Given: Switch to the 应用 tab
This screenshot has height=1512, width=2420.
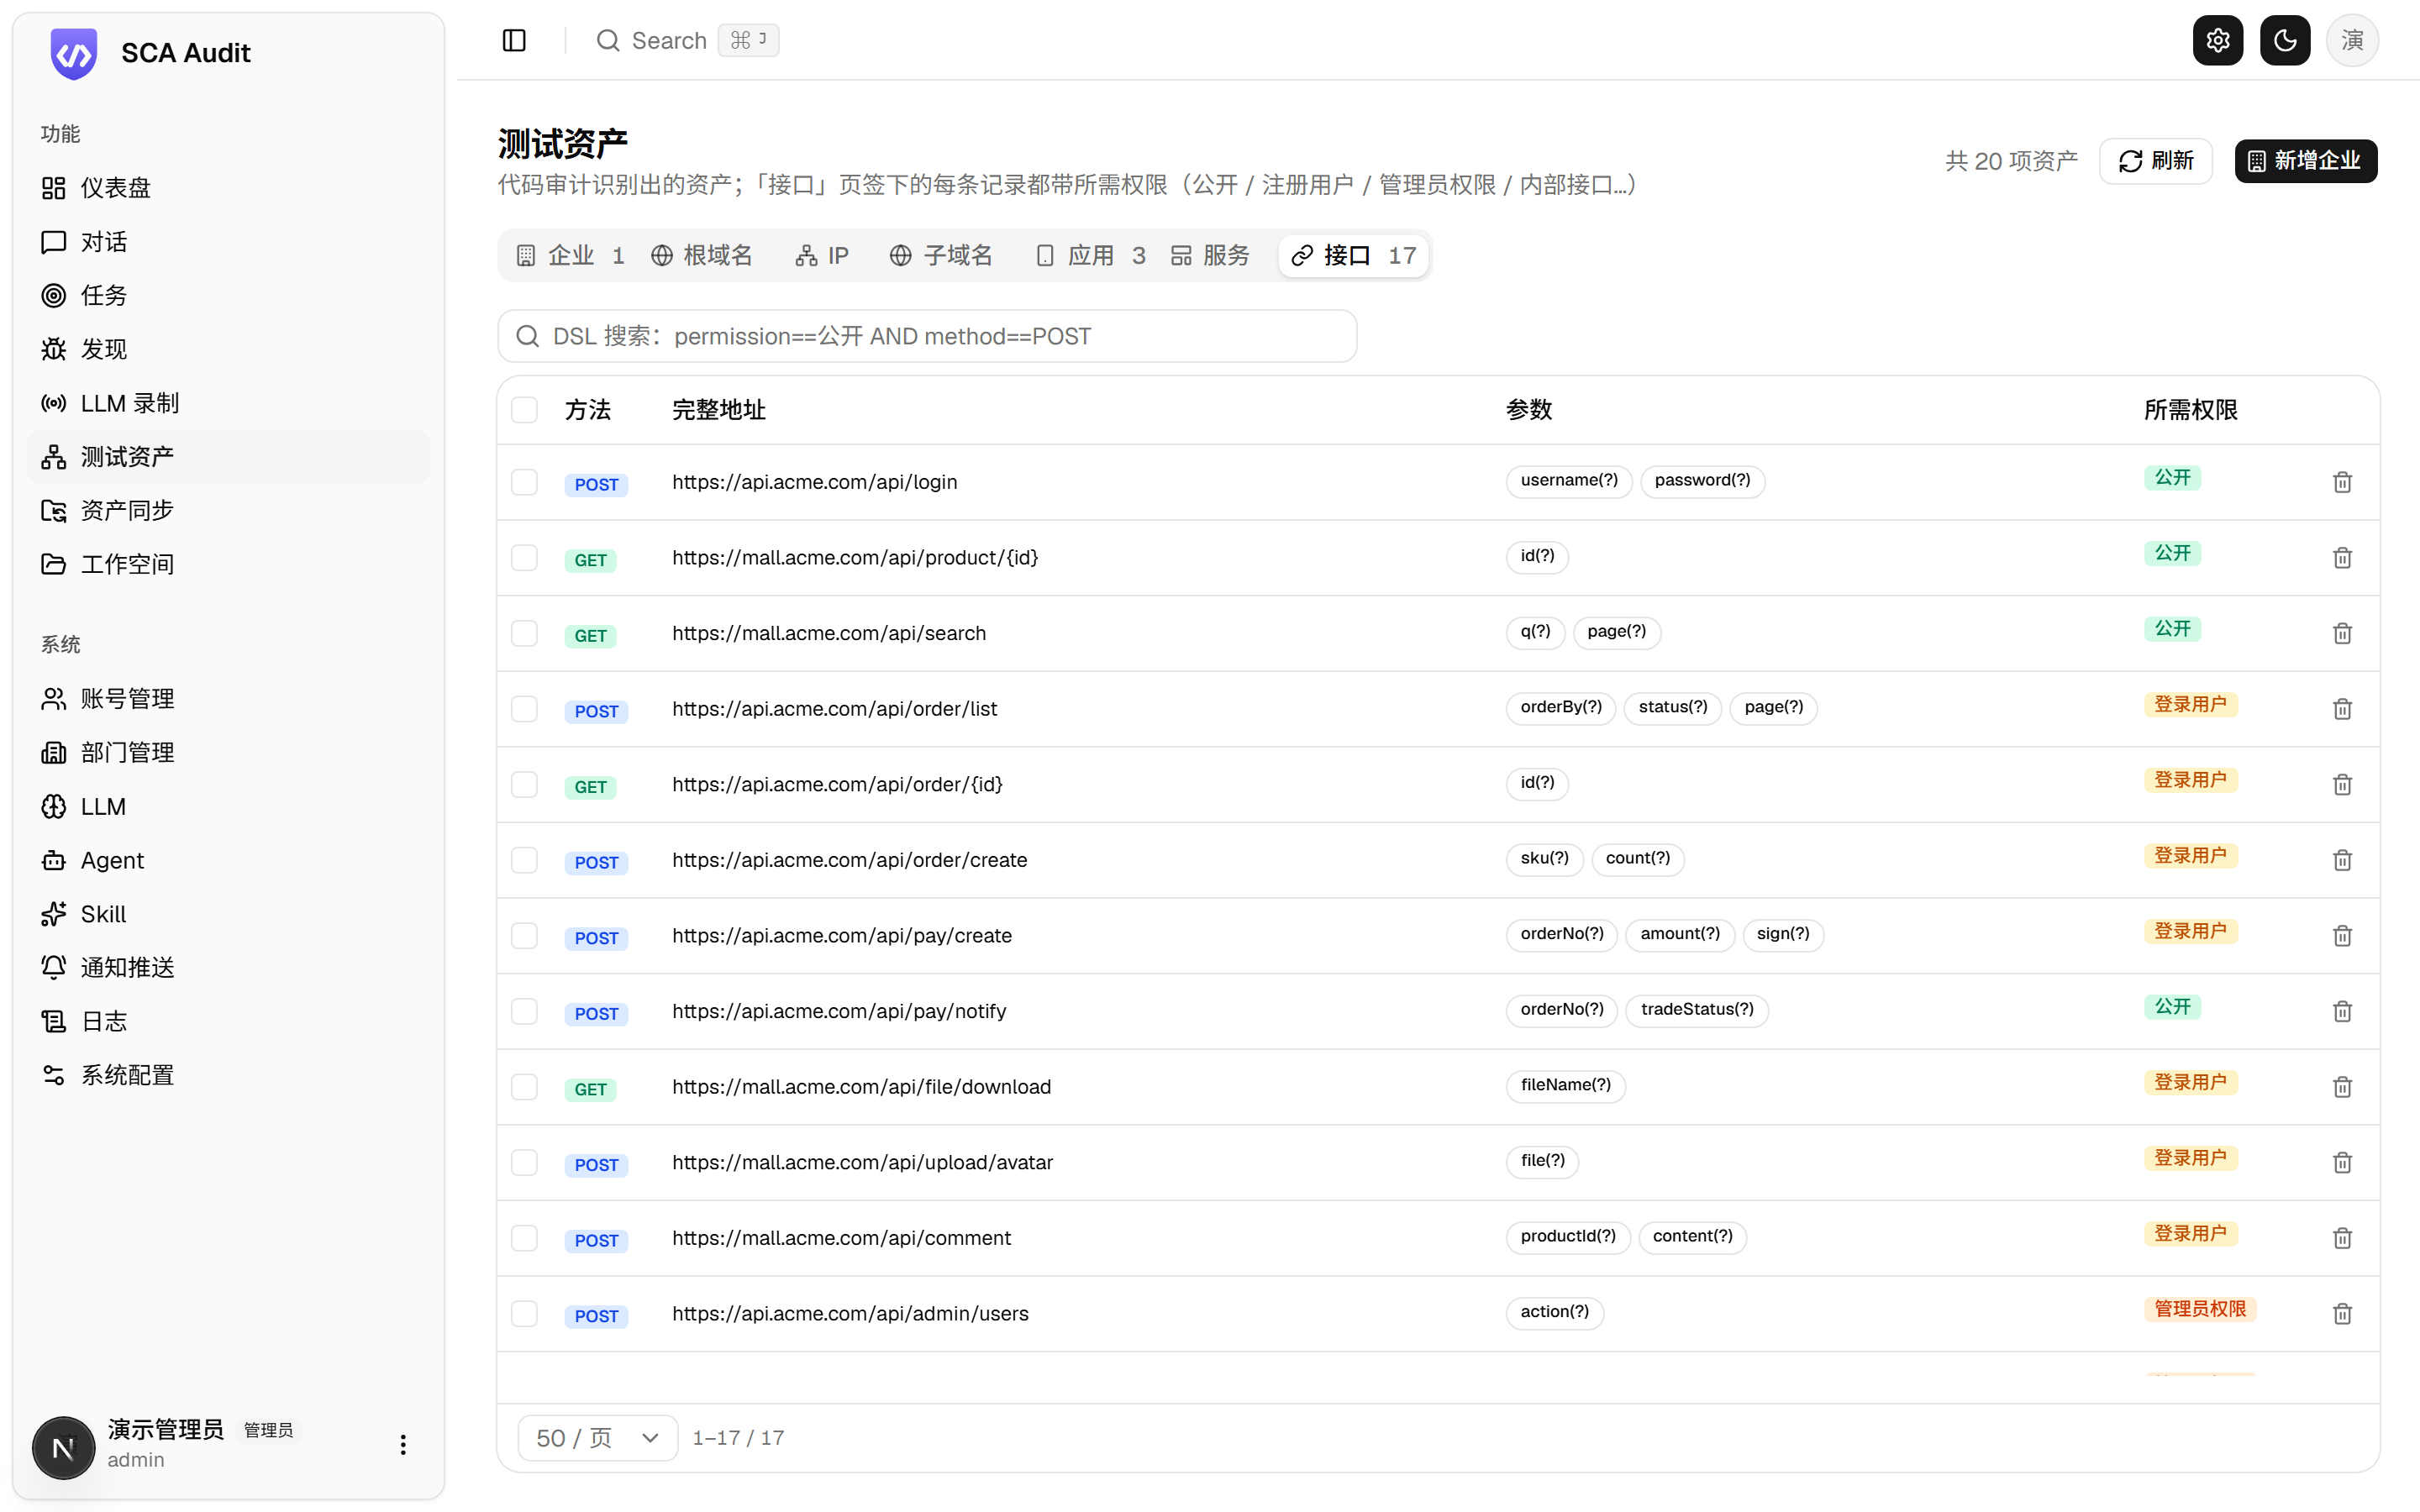Looking at the screenshot, I should coord(1090,255).
